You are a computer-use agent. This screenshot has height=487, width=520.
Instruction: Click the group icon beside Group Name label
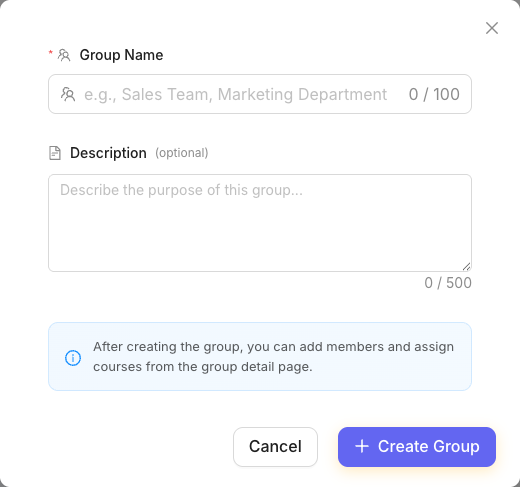tap(64, 55)
